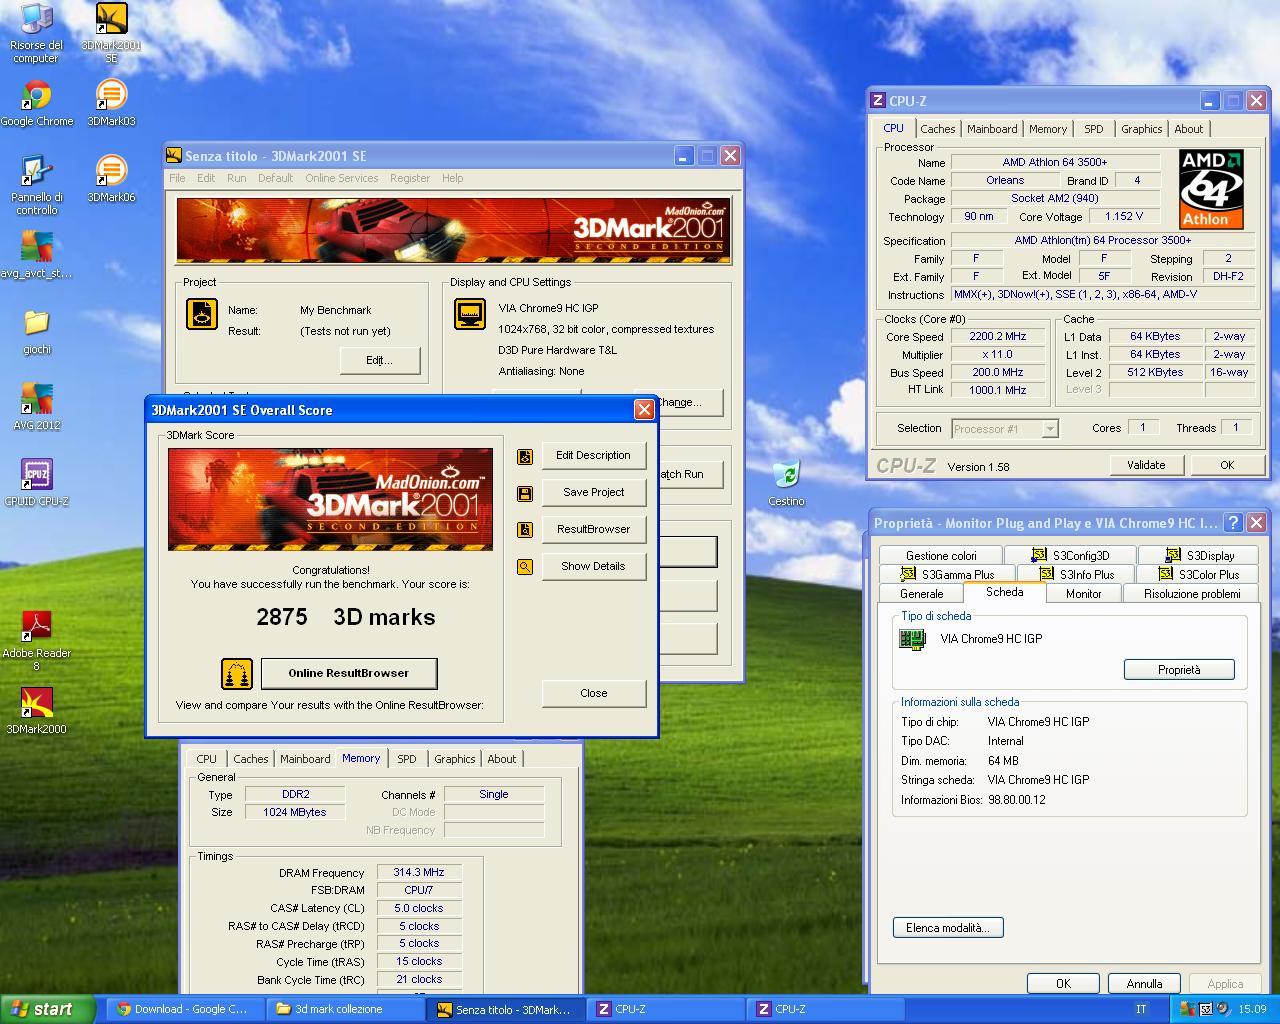Click the Show Details magnifier icon
Image resolution: width=1280 pixels, height=1024 pixels.
(525, 567)
